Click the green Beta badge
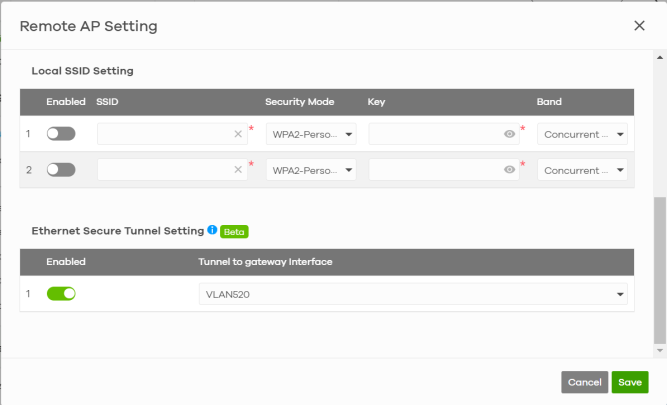Screen dimensions: 667x405 coord(234,231)
